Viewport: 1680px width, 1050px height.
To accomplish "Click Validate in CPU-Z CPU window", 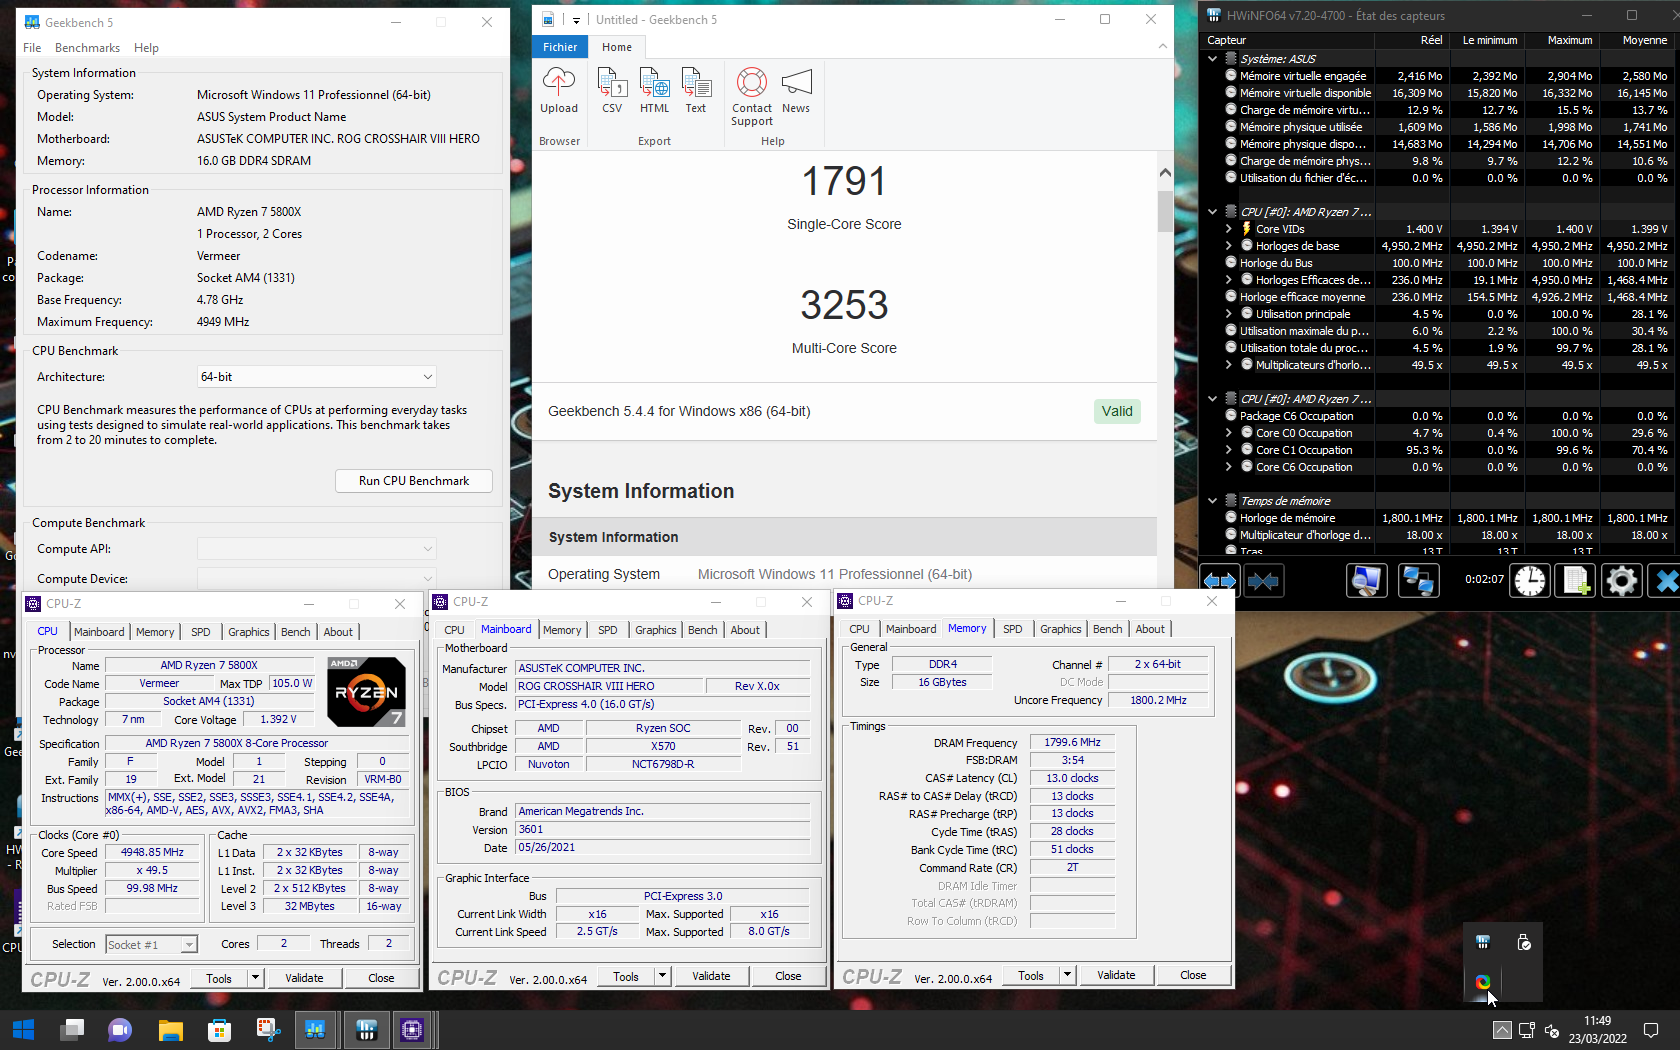I will tap(304, 978).
